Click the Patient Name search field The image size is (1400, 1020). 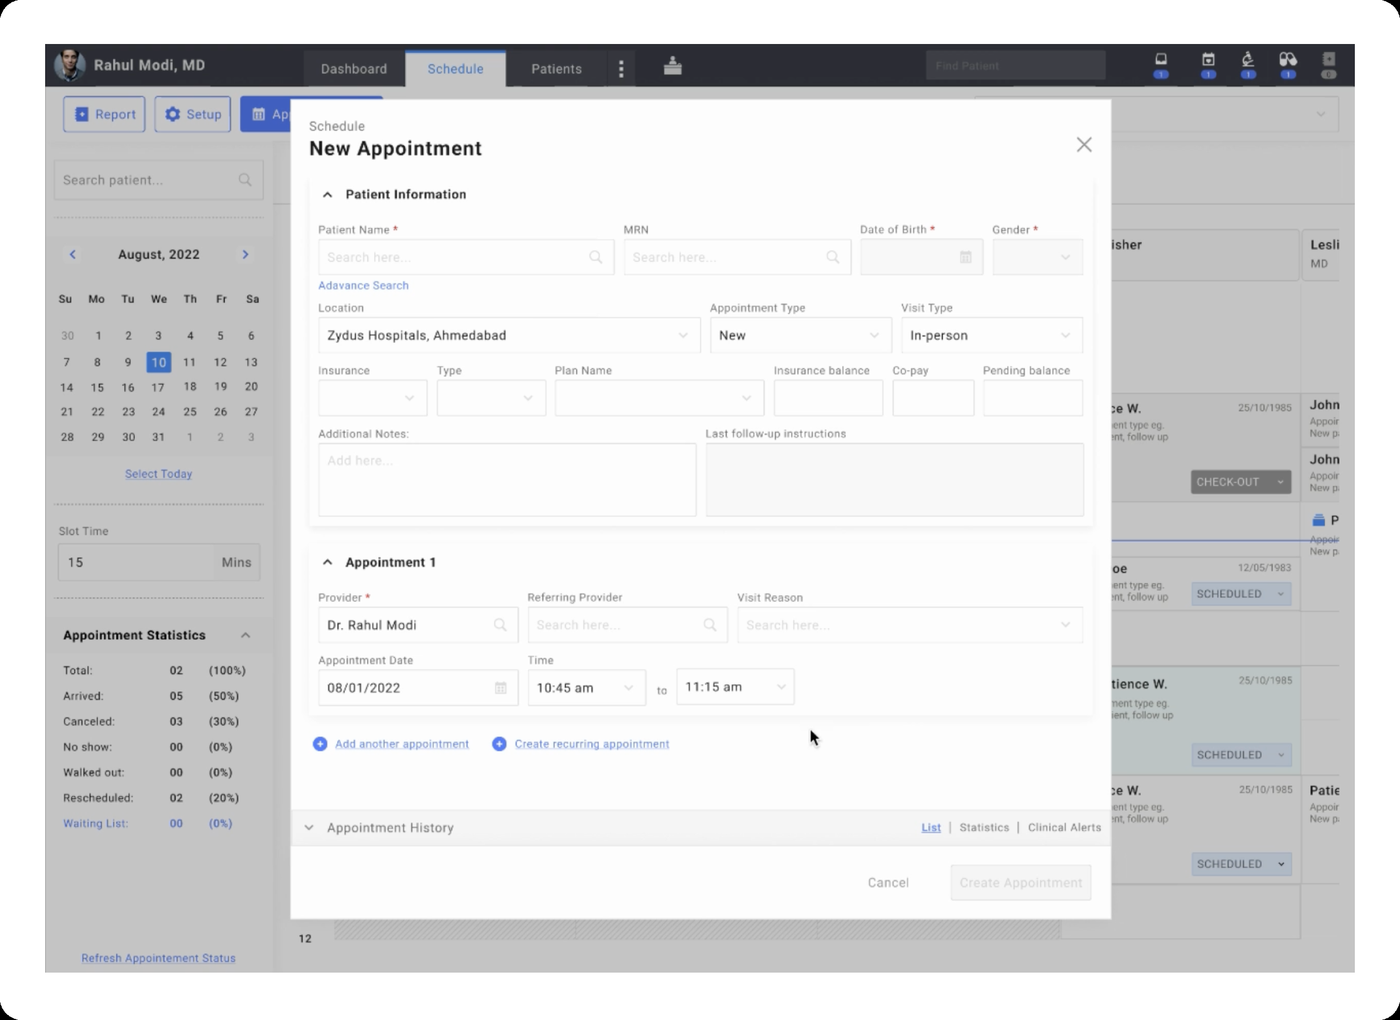[x=465, y=257]
